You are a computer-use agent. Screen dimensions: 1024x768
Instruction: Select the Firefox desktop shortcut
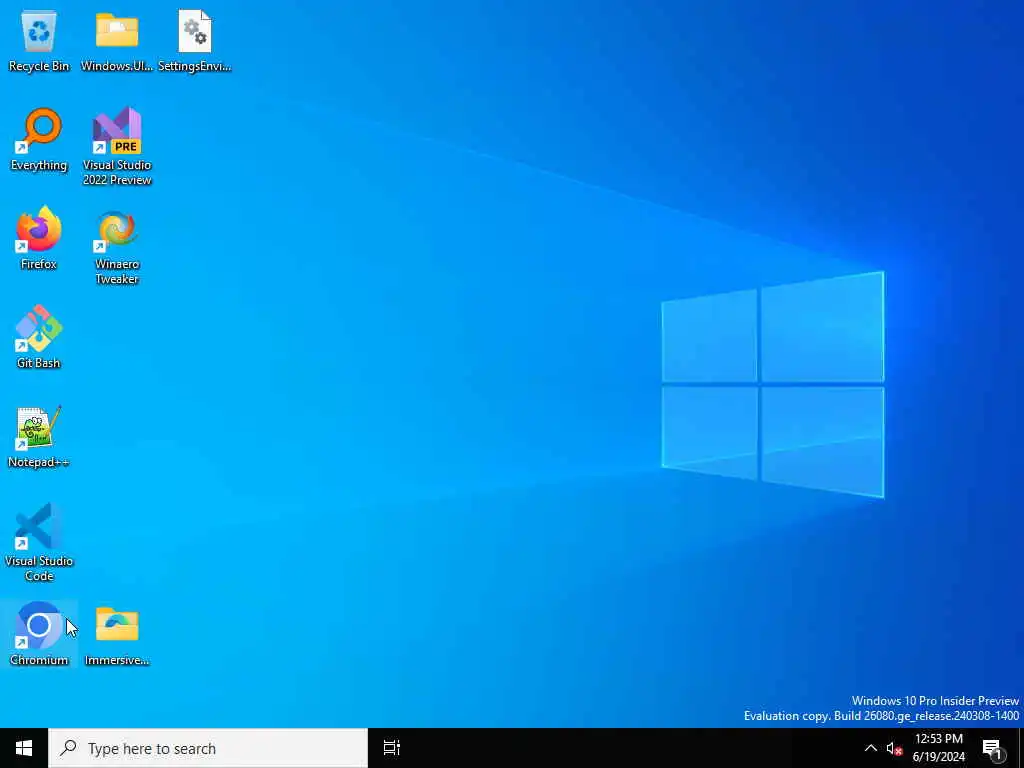[39, 238]
